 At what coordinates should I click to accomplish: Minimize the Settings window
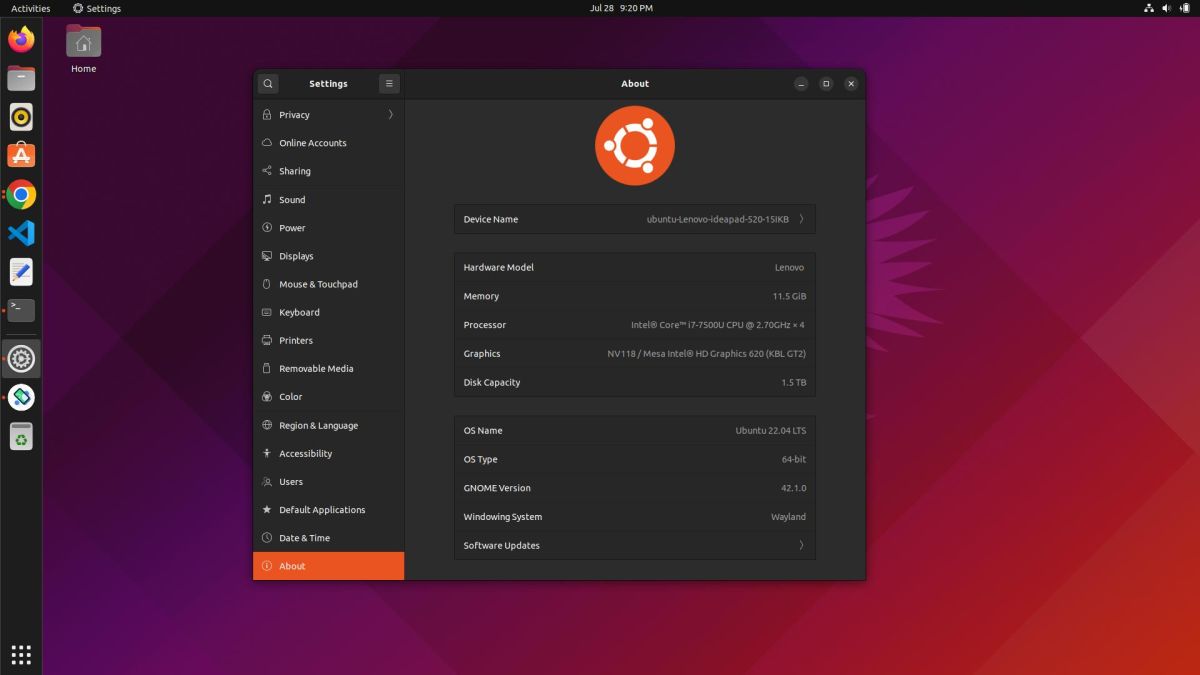tap(801, 84)
